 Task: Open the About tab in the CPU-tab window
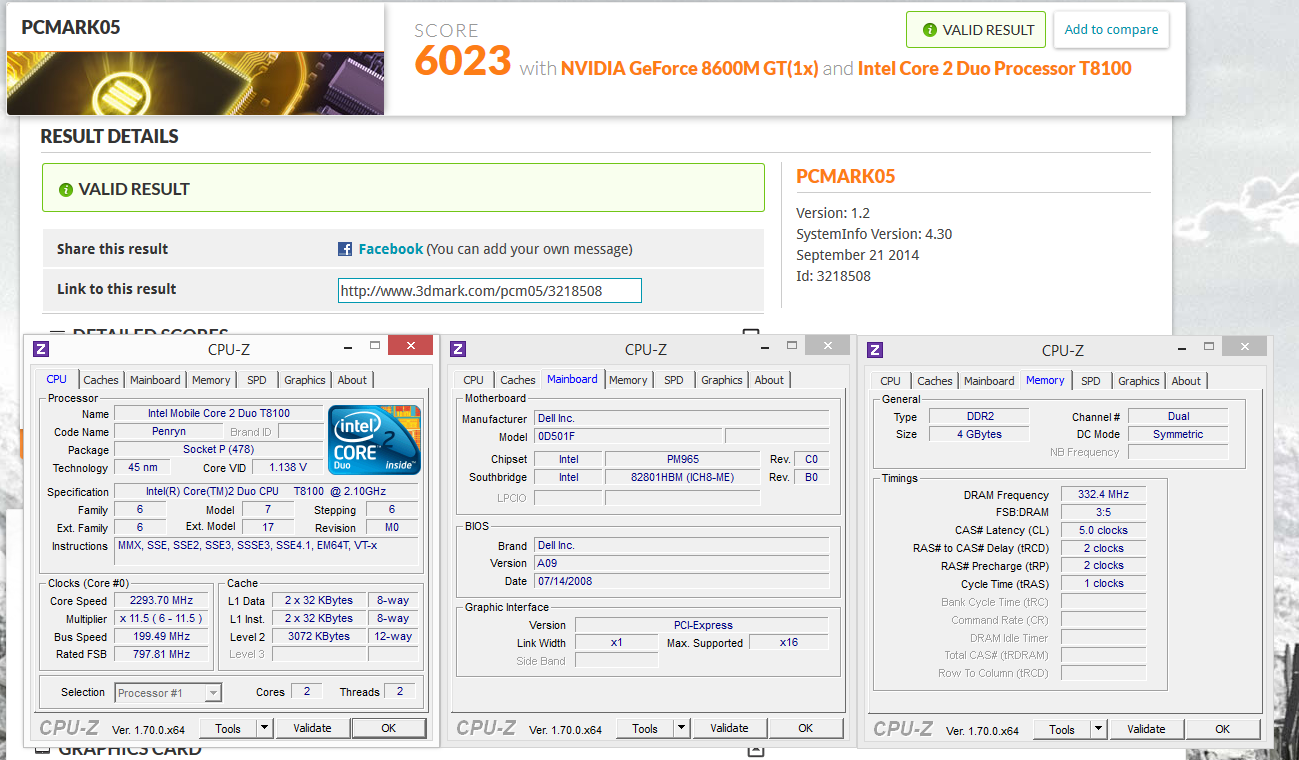pos(352,380)
